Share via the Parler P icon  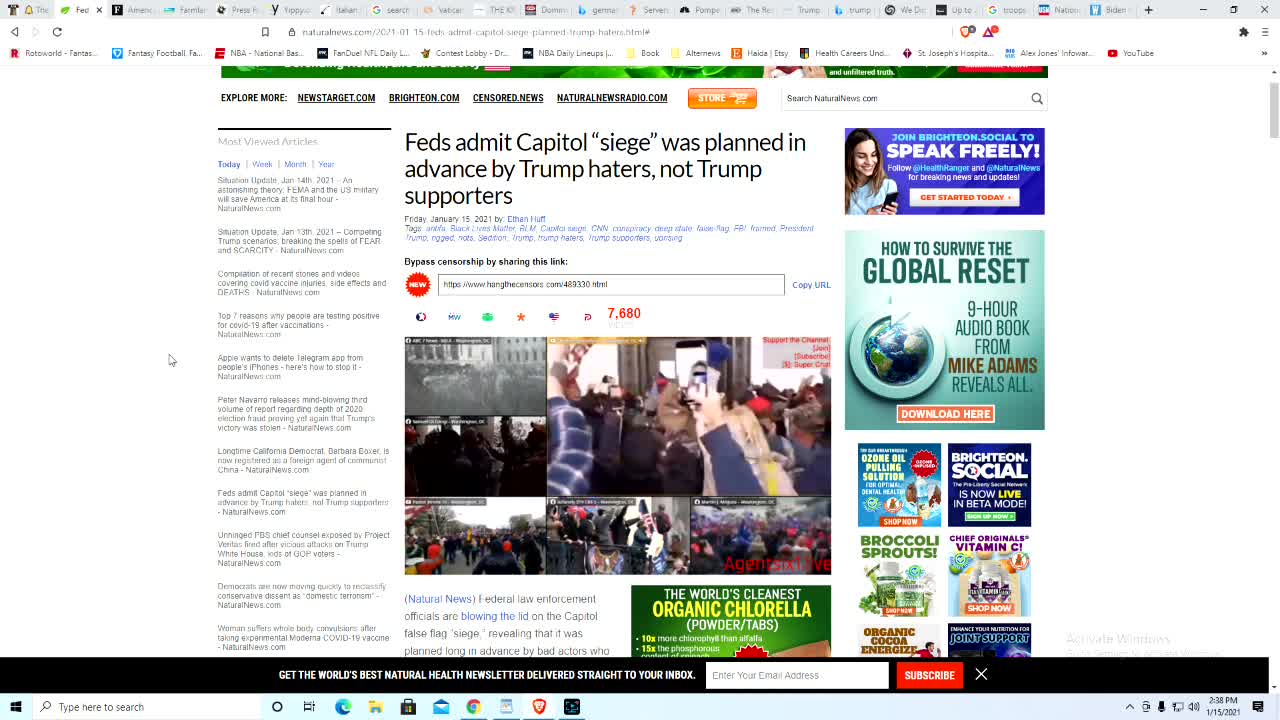point(587,317)
